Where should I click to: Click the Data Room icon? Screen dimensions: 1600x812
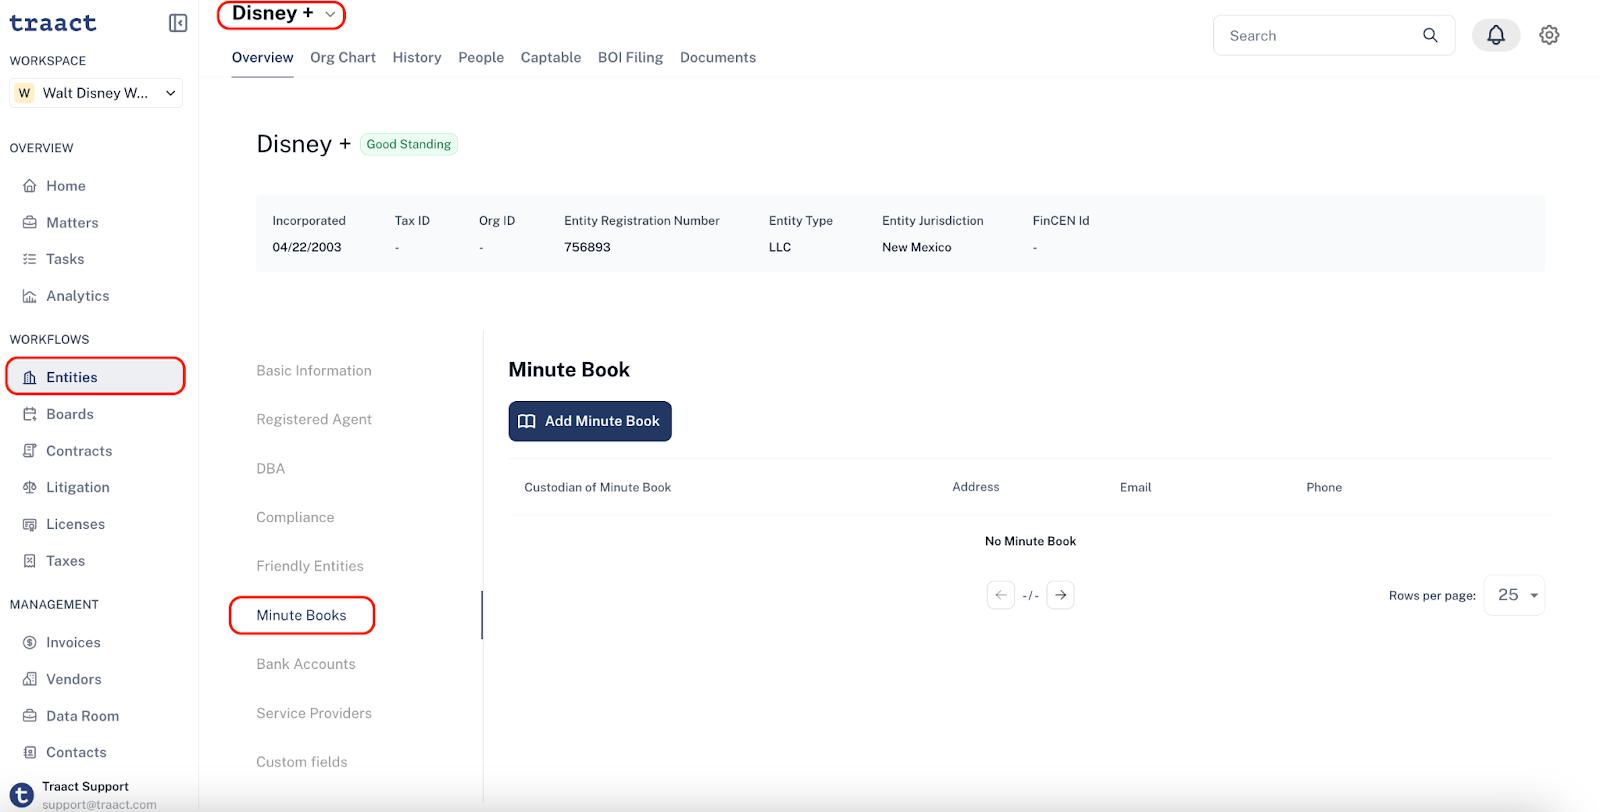point(30,716)
